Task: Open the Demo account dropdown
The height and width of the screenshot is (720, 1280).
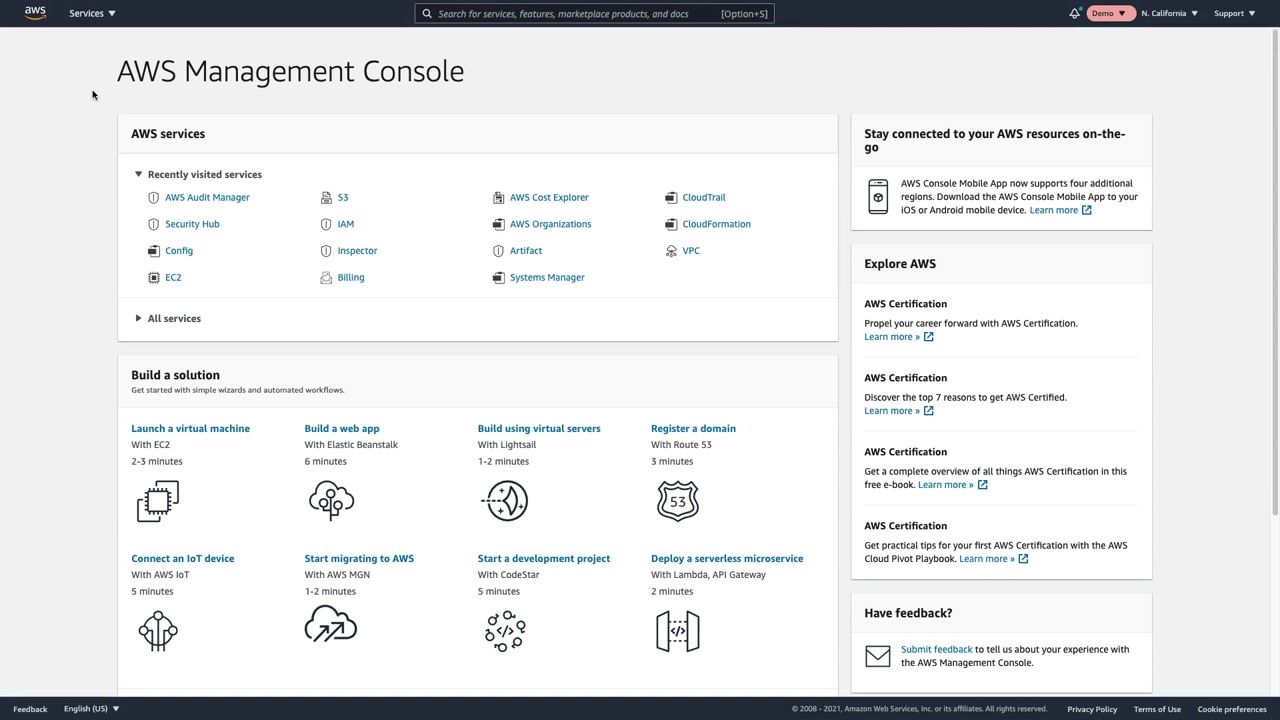Action: tap(1109, 13)
